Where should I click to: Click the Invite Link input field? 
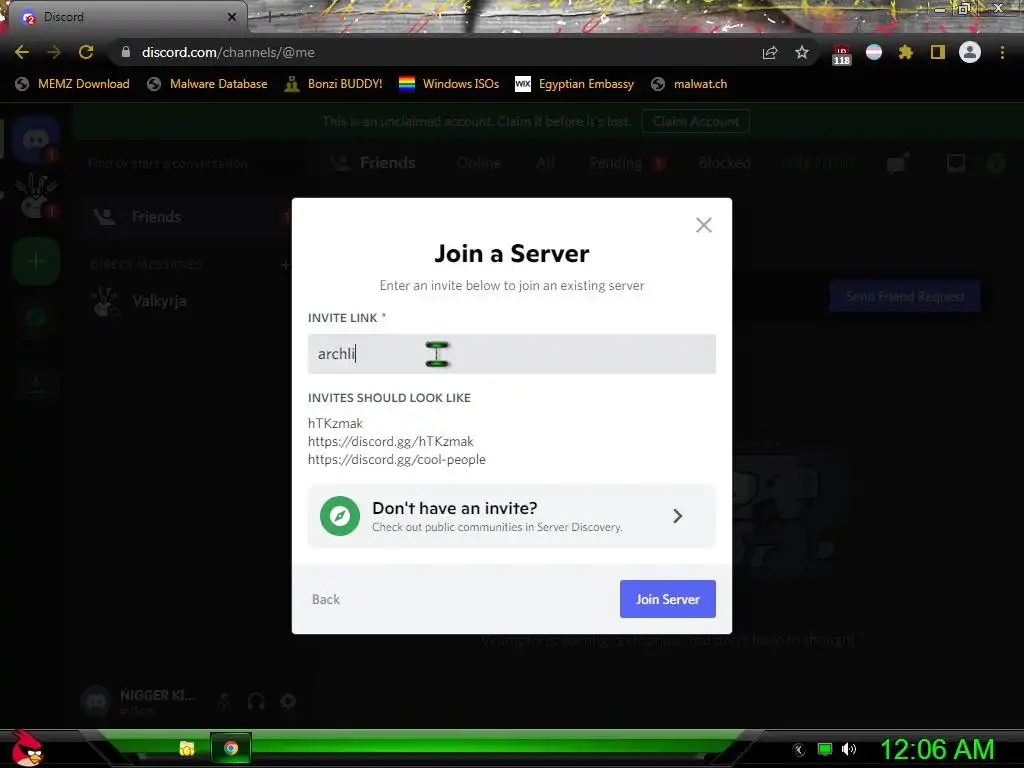click(511, 354)
